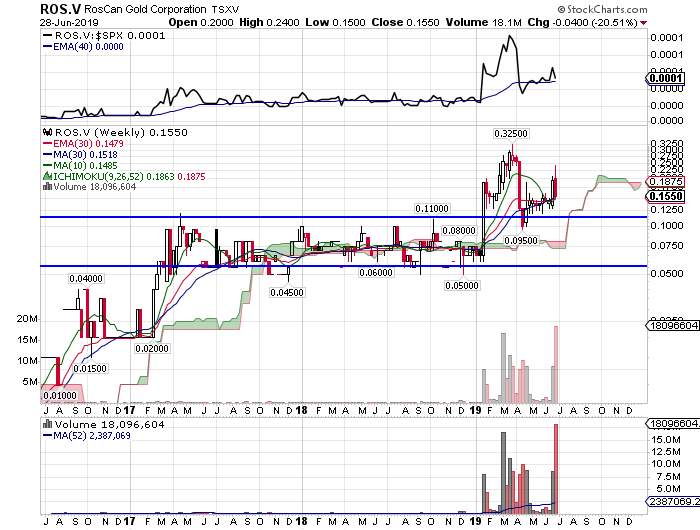
Task: Click the RosCan Gold Corporation name
Action: pos(146,9)
